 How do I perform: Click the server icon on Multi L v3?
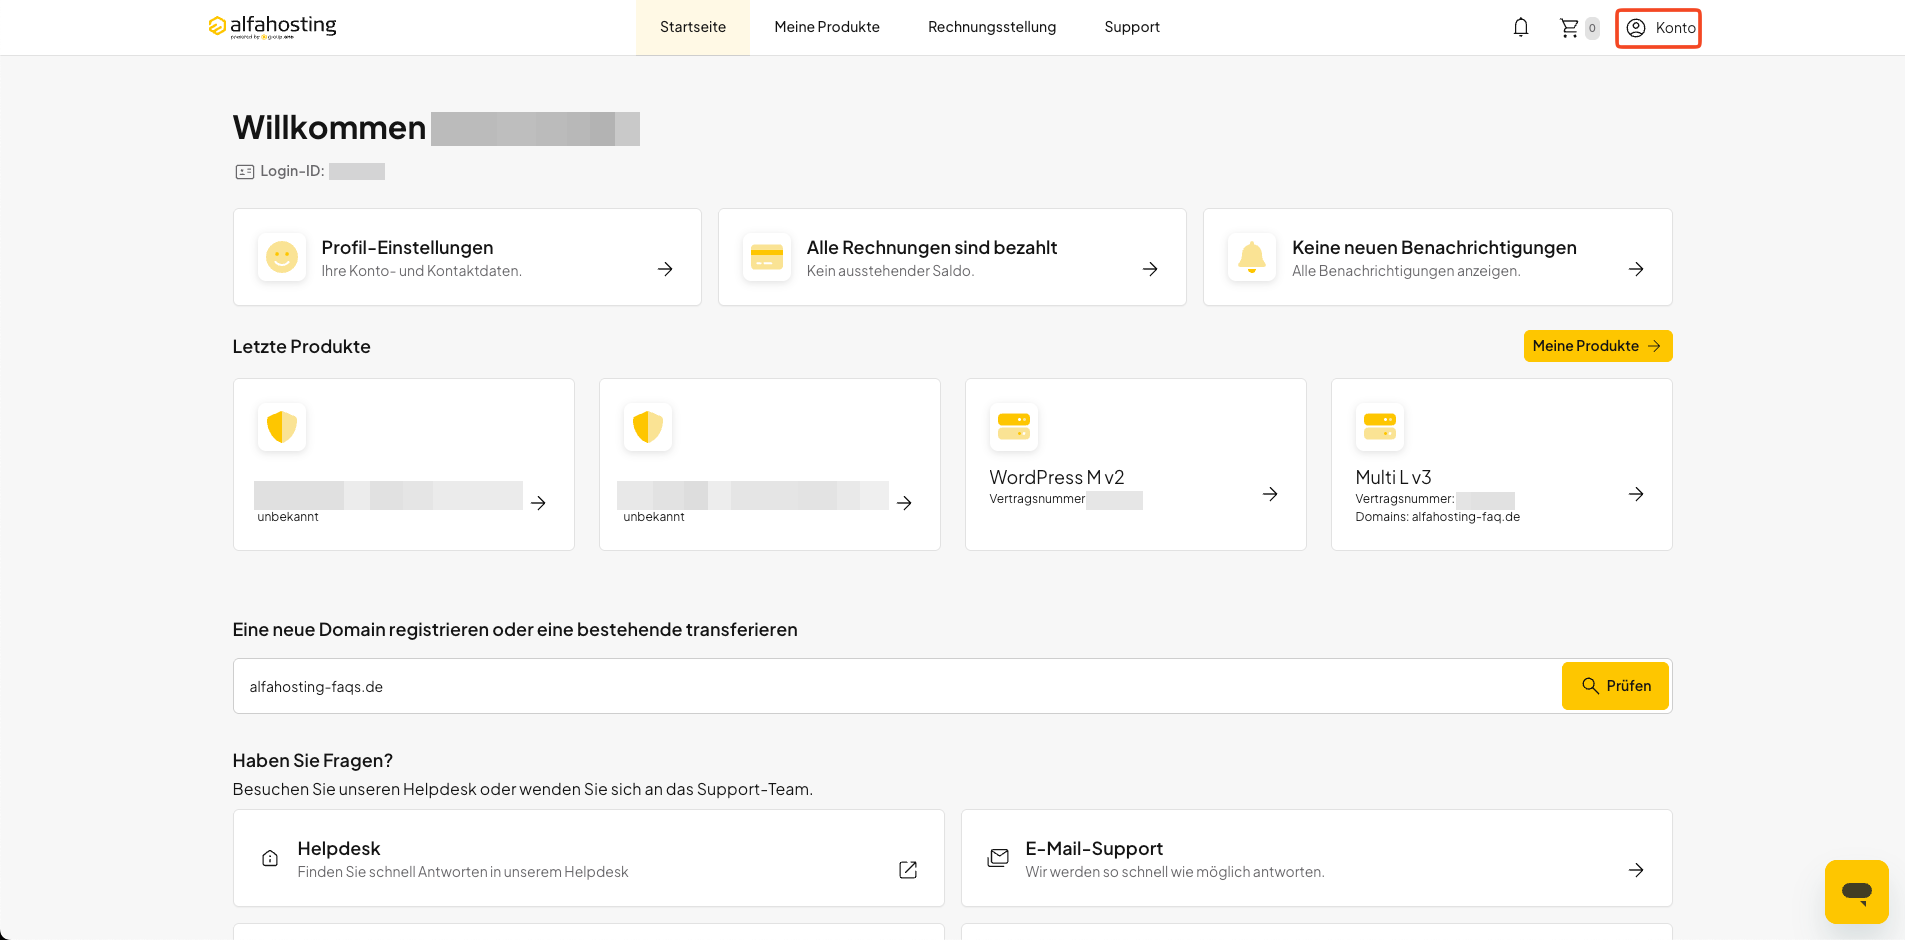[1380, 427]
